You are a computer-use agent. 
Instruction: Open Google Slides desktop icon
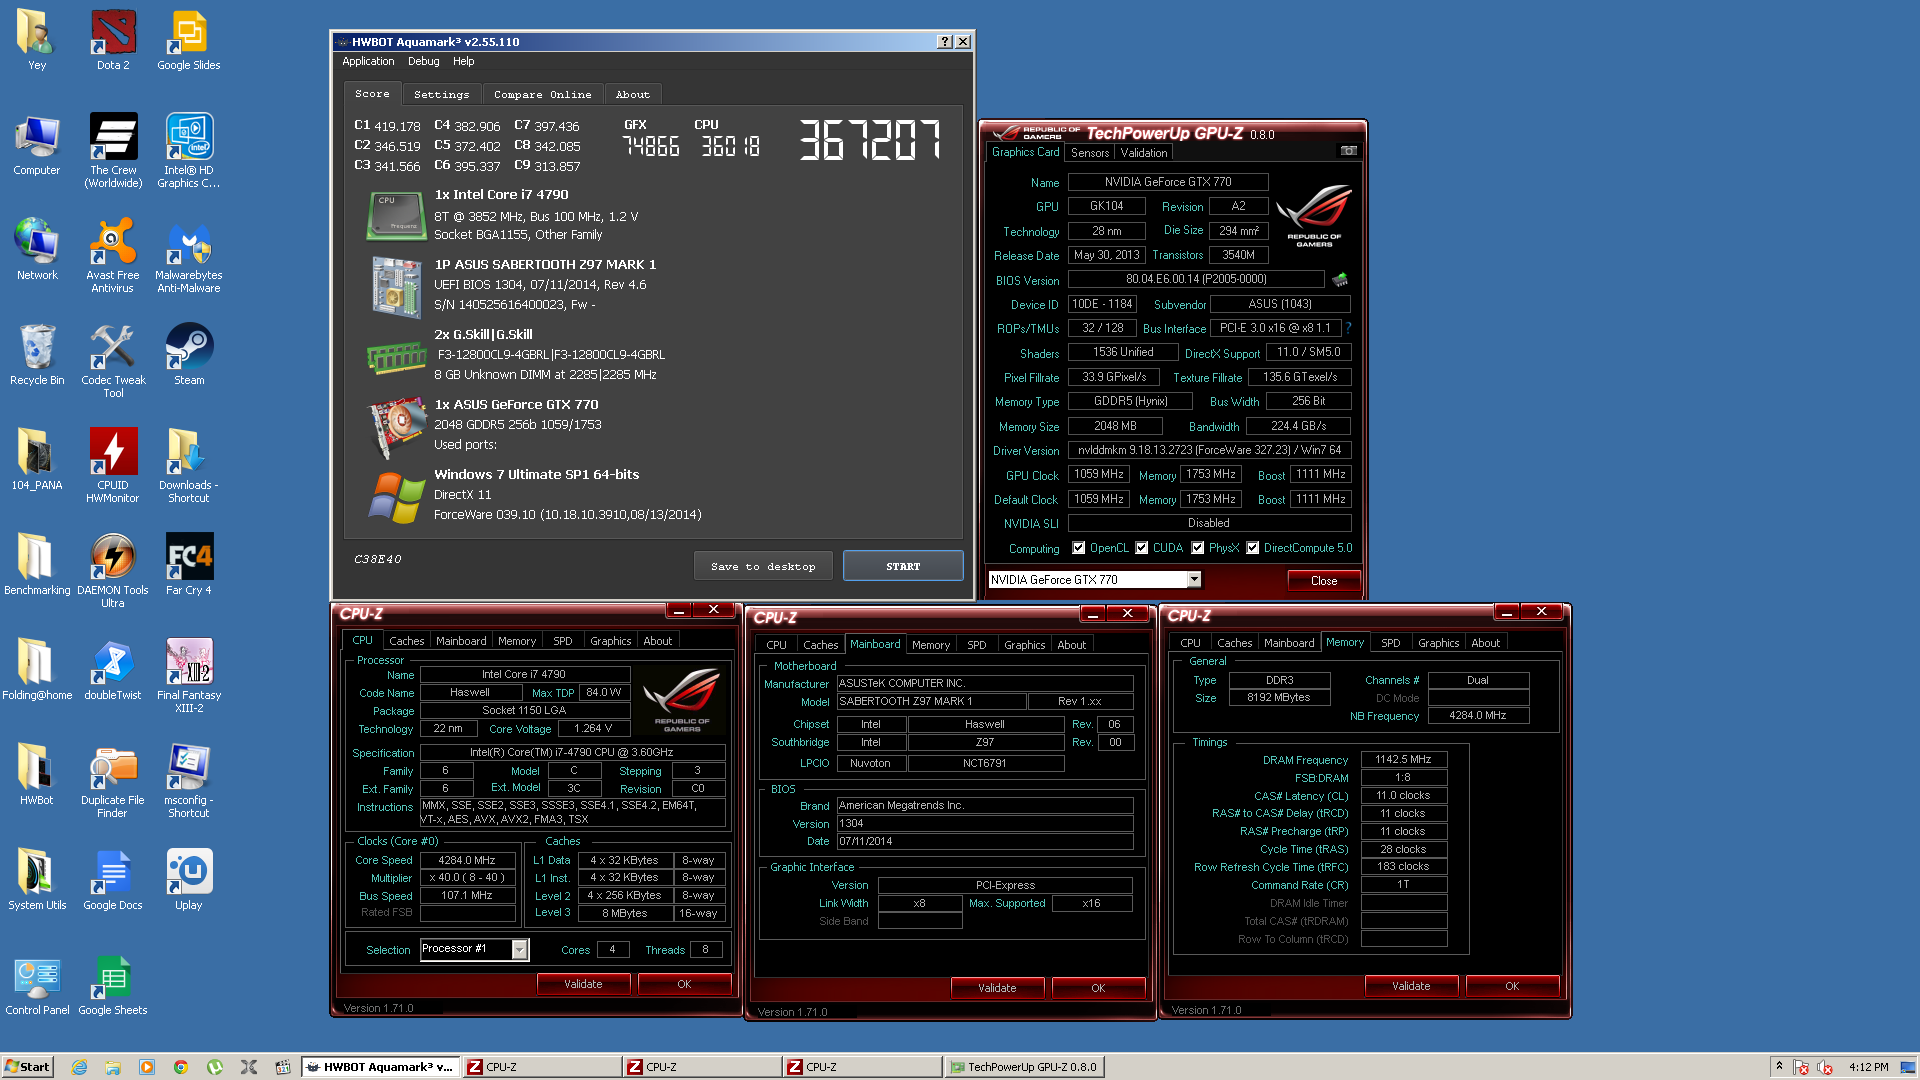[x=189, y=40]
